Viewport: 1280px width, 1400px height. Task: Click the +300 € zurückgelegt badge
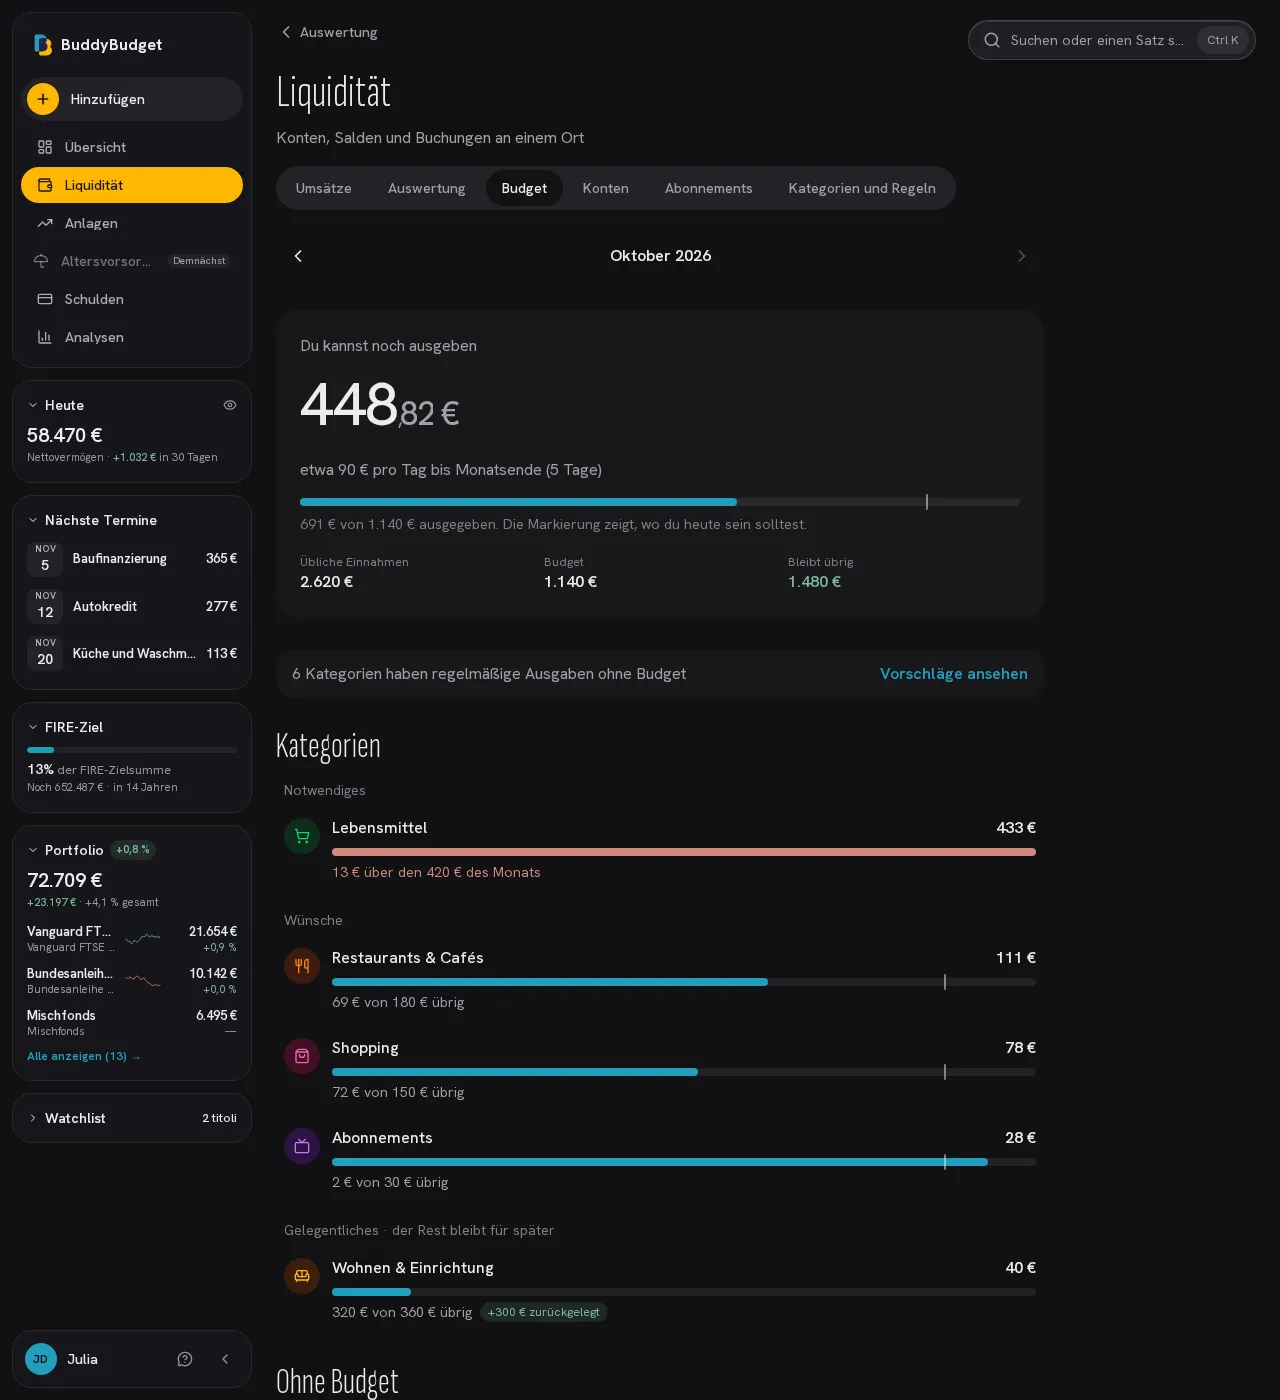[x=544, y=1312]
